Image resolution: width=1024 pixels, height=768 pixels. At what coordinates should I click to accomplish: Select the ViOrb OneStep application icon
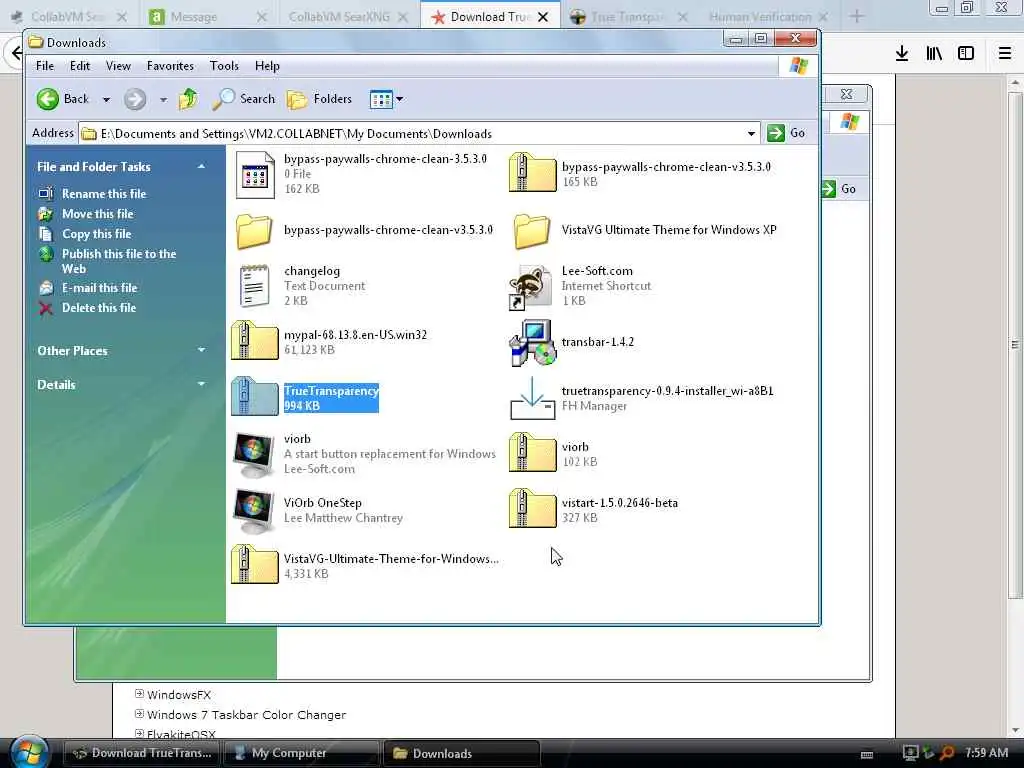pos(254,511)
